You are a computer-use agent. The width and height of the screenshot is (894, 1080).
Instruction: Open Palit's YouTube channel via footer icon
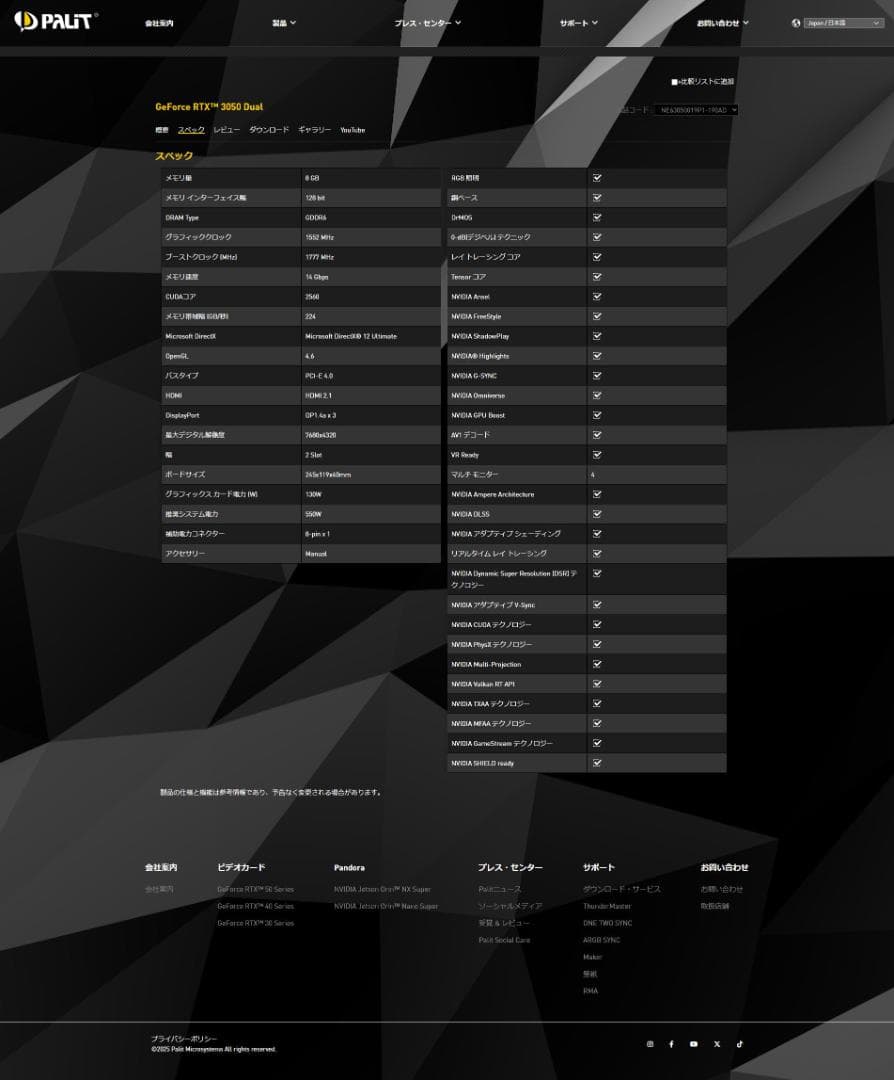pos(694,1043)
